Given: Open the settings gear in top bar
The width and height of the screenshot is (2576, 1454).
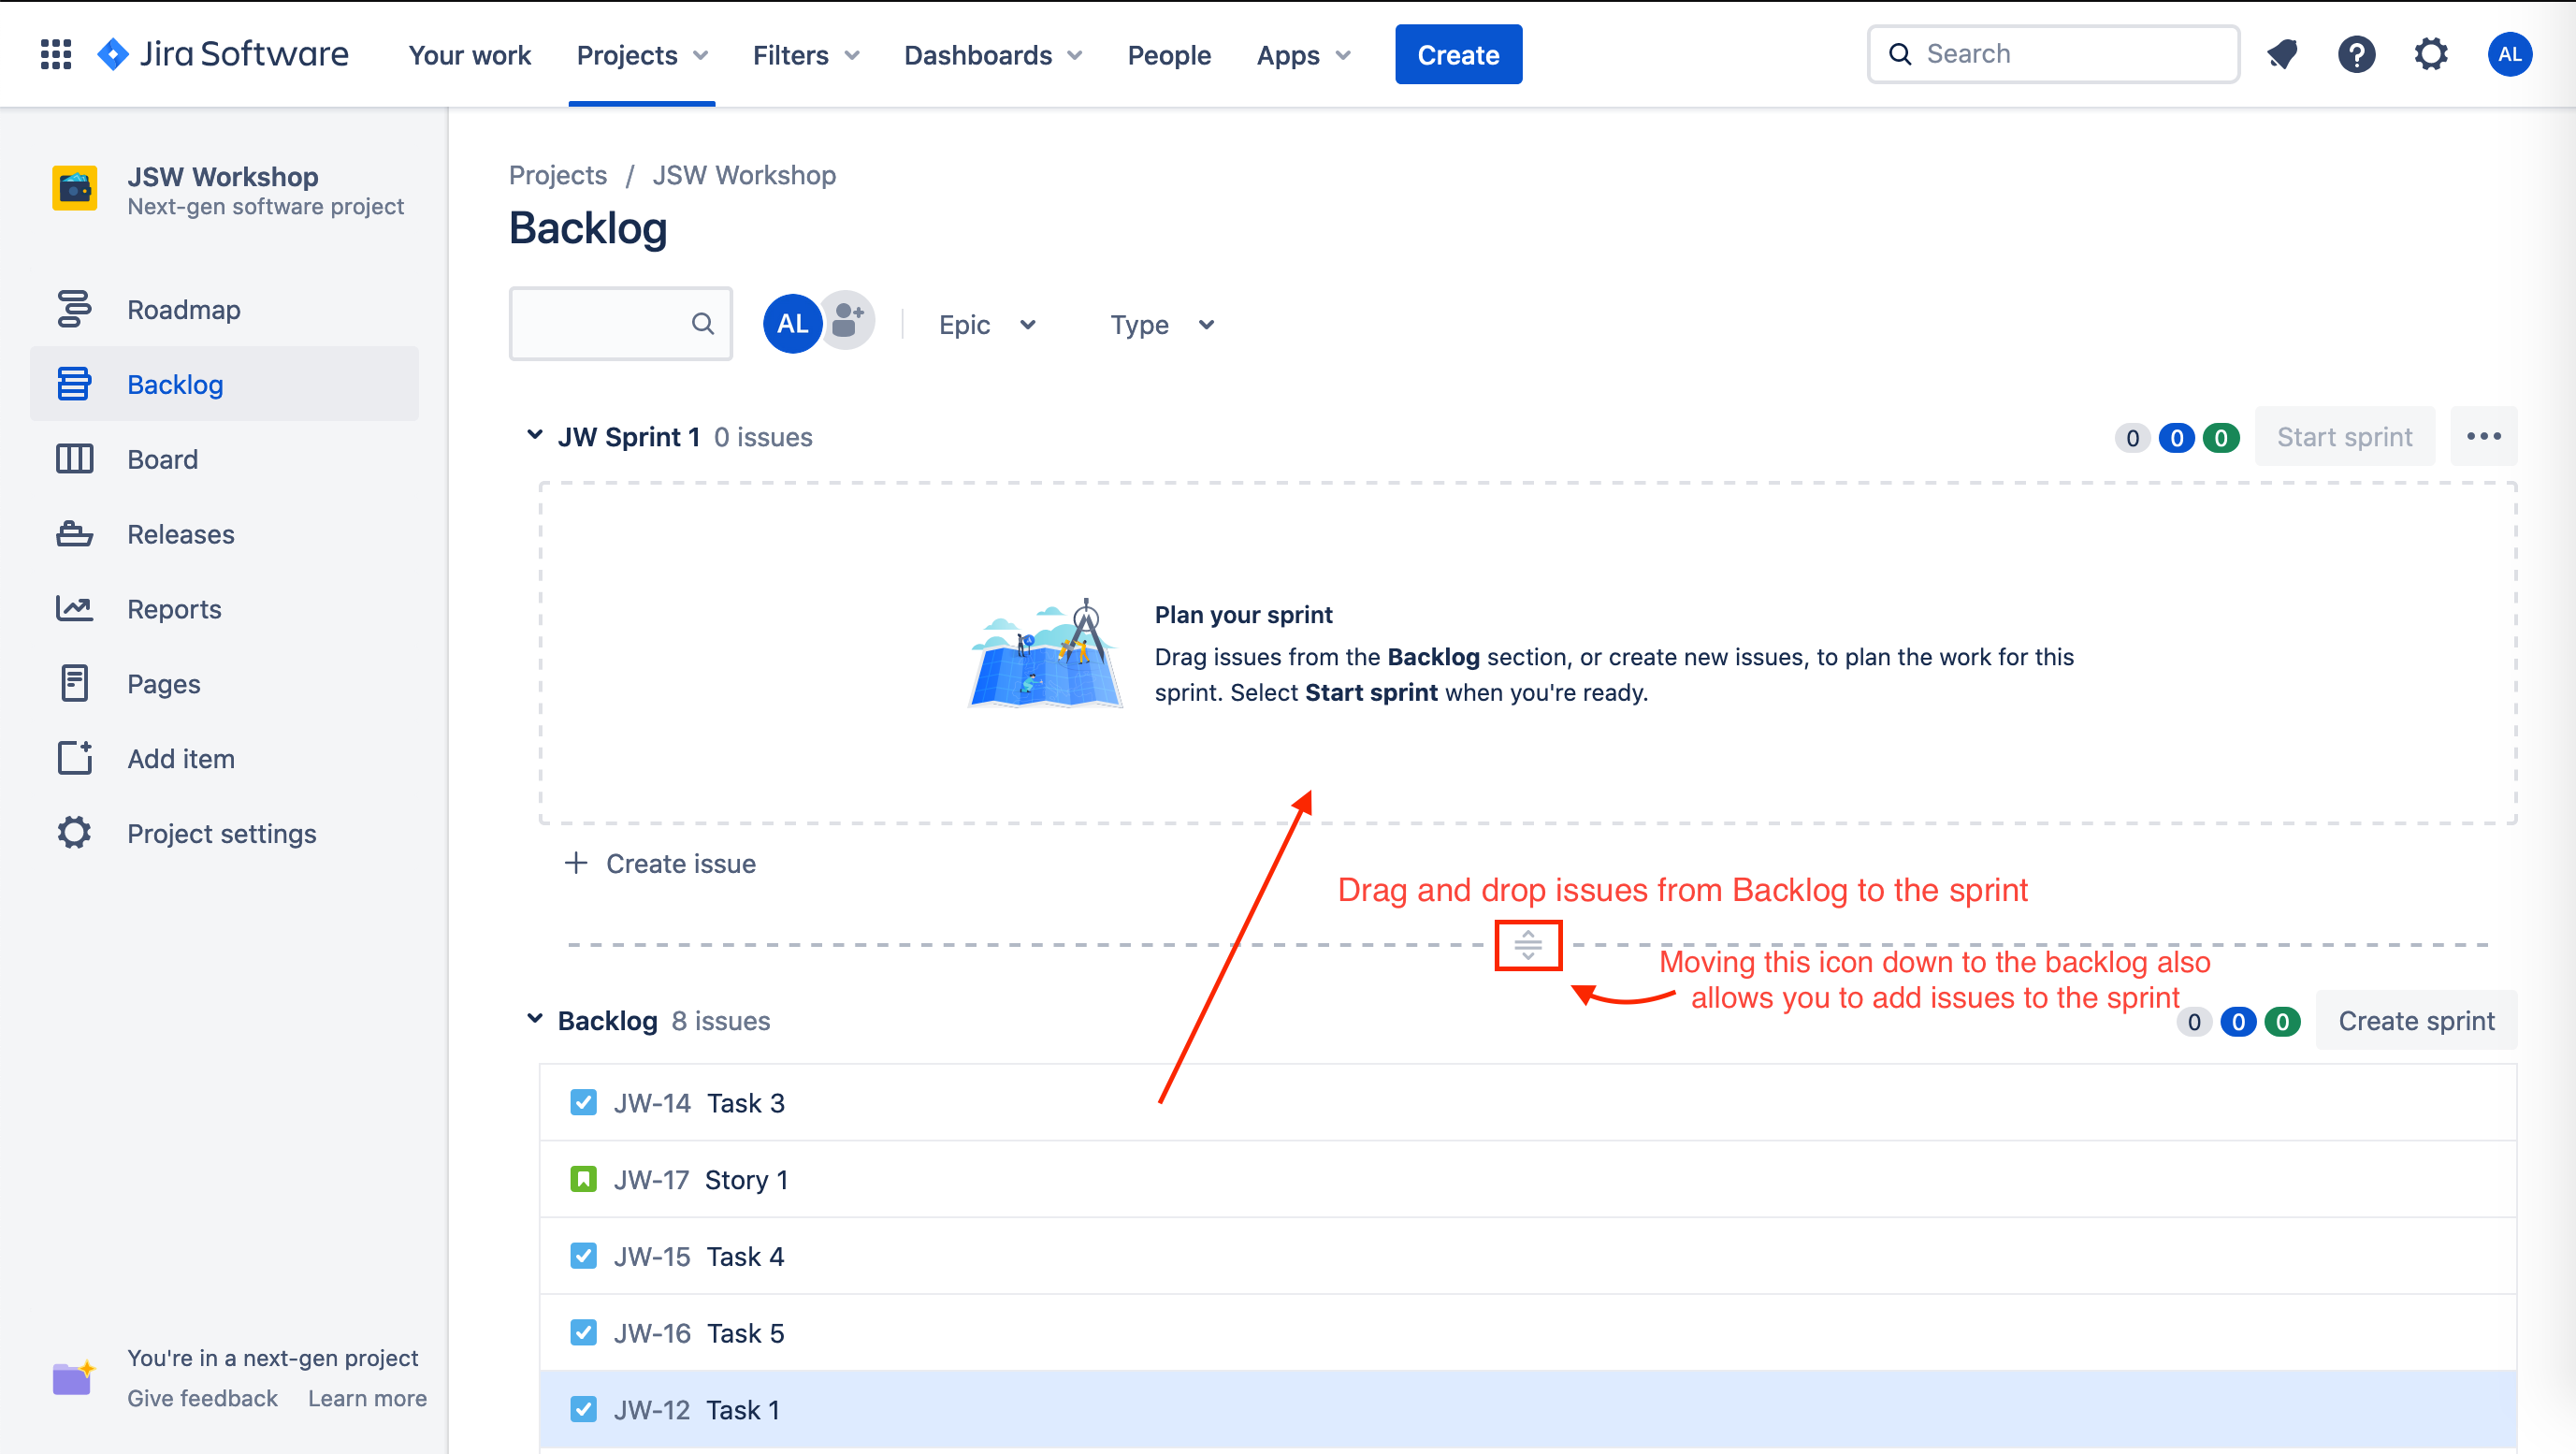Looking at the screenshot, I should click(x=2431, y=54).
